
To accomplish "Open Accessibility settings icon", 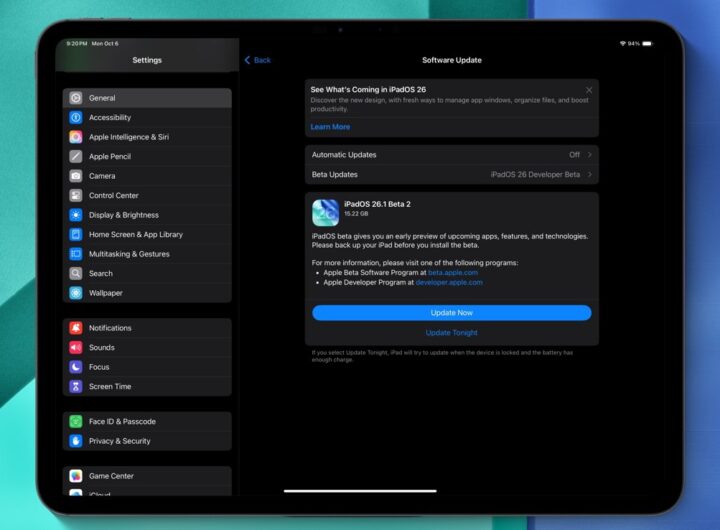I will tap(76, 118).
